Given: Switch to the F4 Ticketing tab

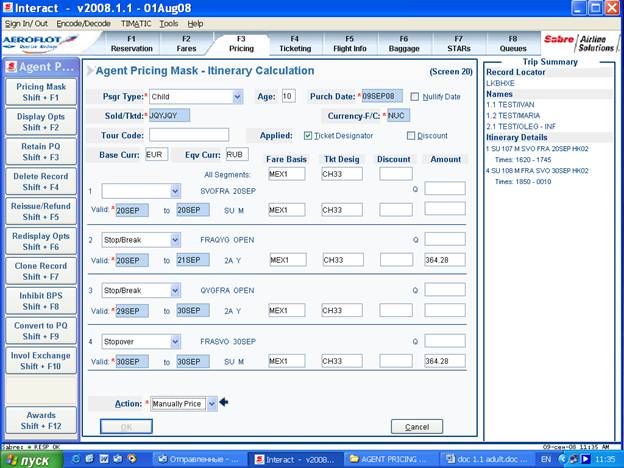Looking at the screenshot, I should (x=295, y=44).
